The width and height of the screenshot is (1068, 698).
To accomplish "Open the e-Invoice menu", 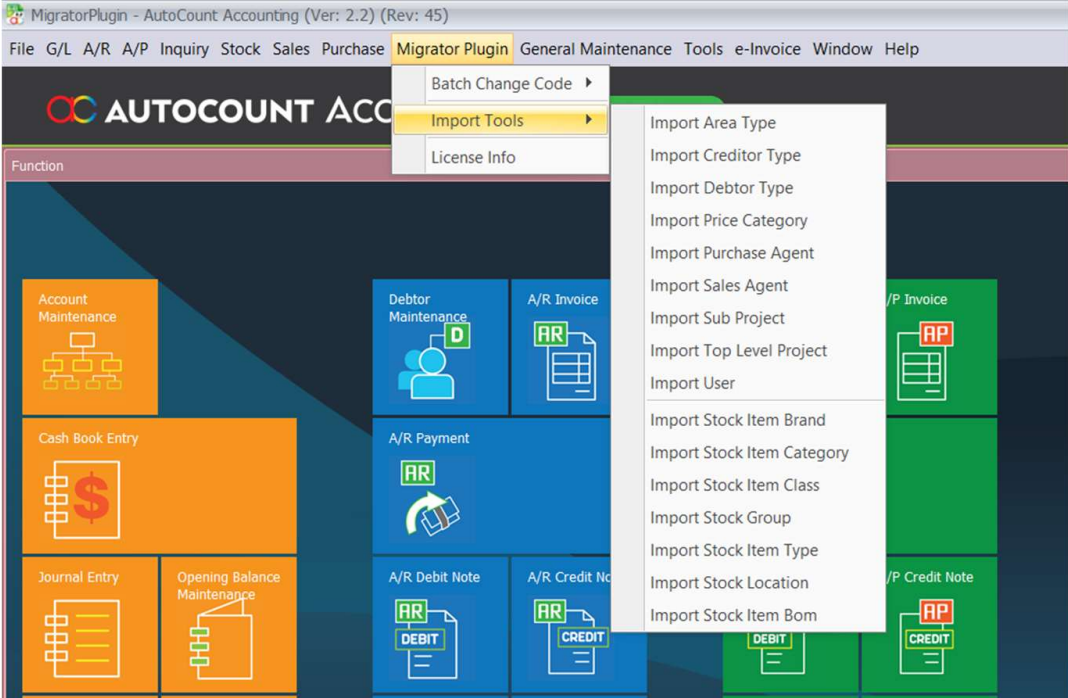I will tap(767, 49).
